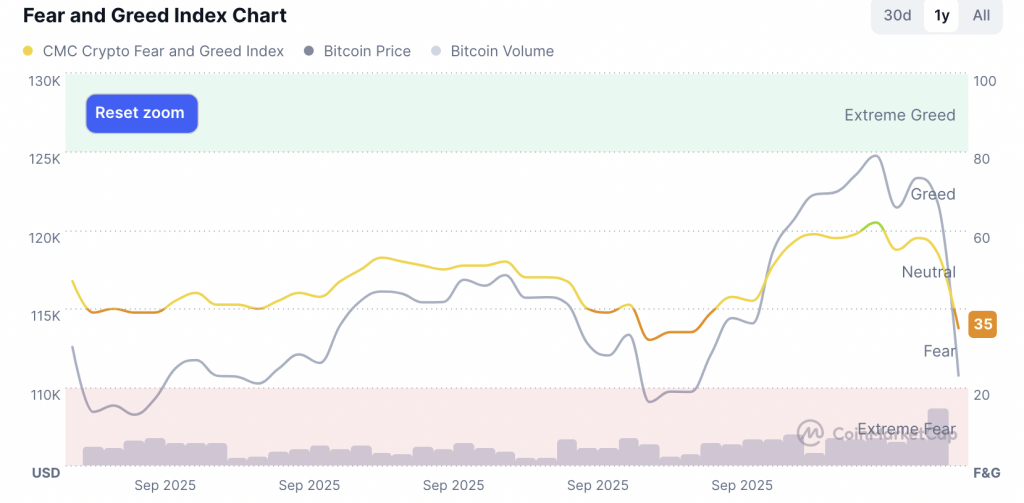The width and height of the screenshot is (1024, 503).
Task: Select the Extreme Greed zone label
Action: tap(899, 115)
